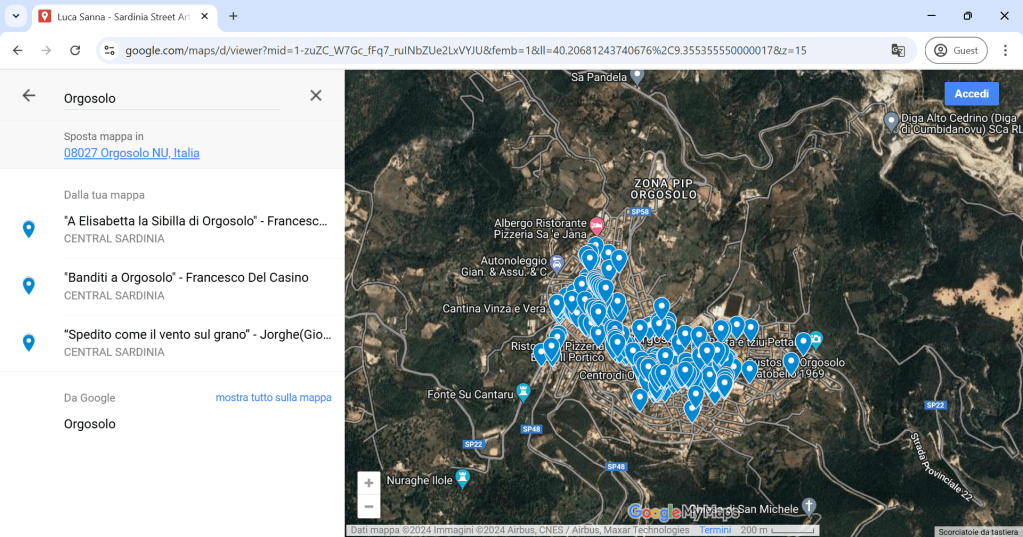Click the Nuraghe Ilole map marker
This screenshot has width=1023, height=537.
(462, 478)
